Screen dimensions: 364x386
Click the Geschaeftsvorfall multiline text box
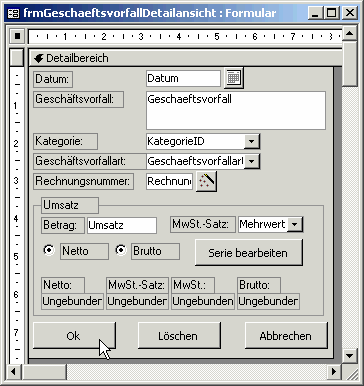pos(236,110)
